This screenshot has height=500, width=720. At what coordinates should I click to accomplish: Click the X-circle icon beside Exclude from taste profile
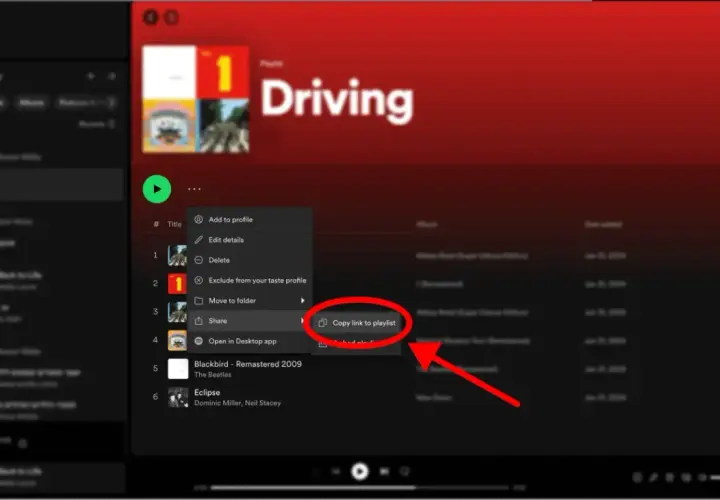pos(198,280)
